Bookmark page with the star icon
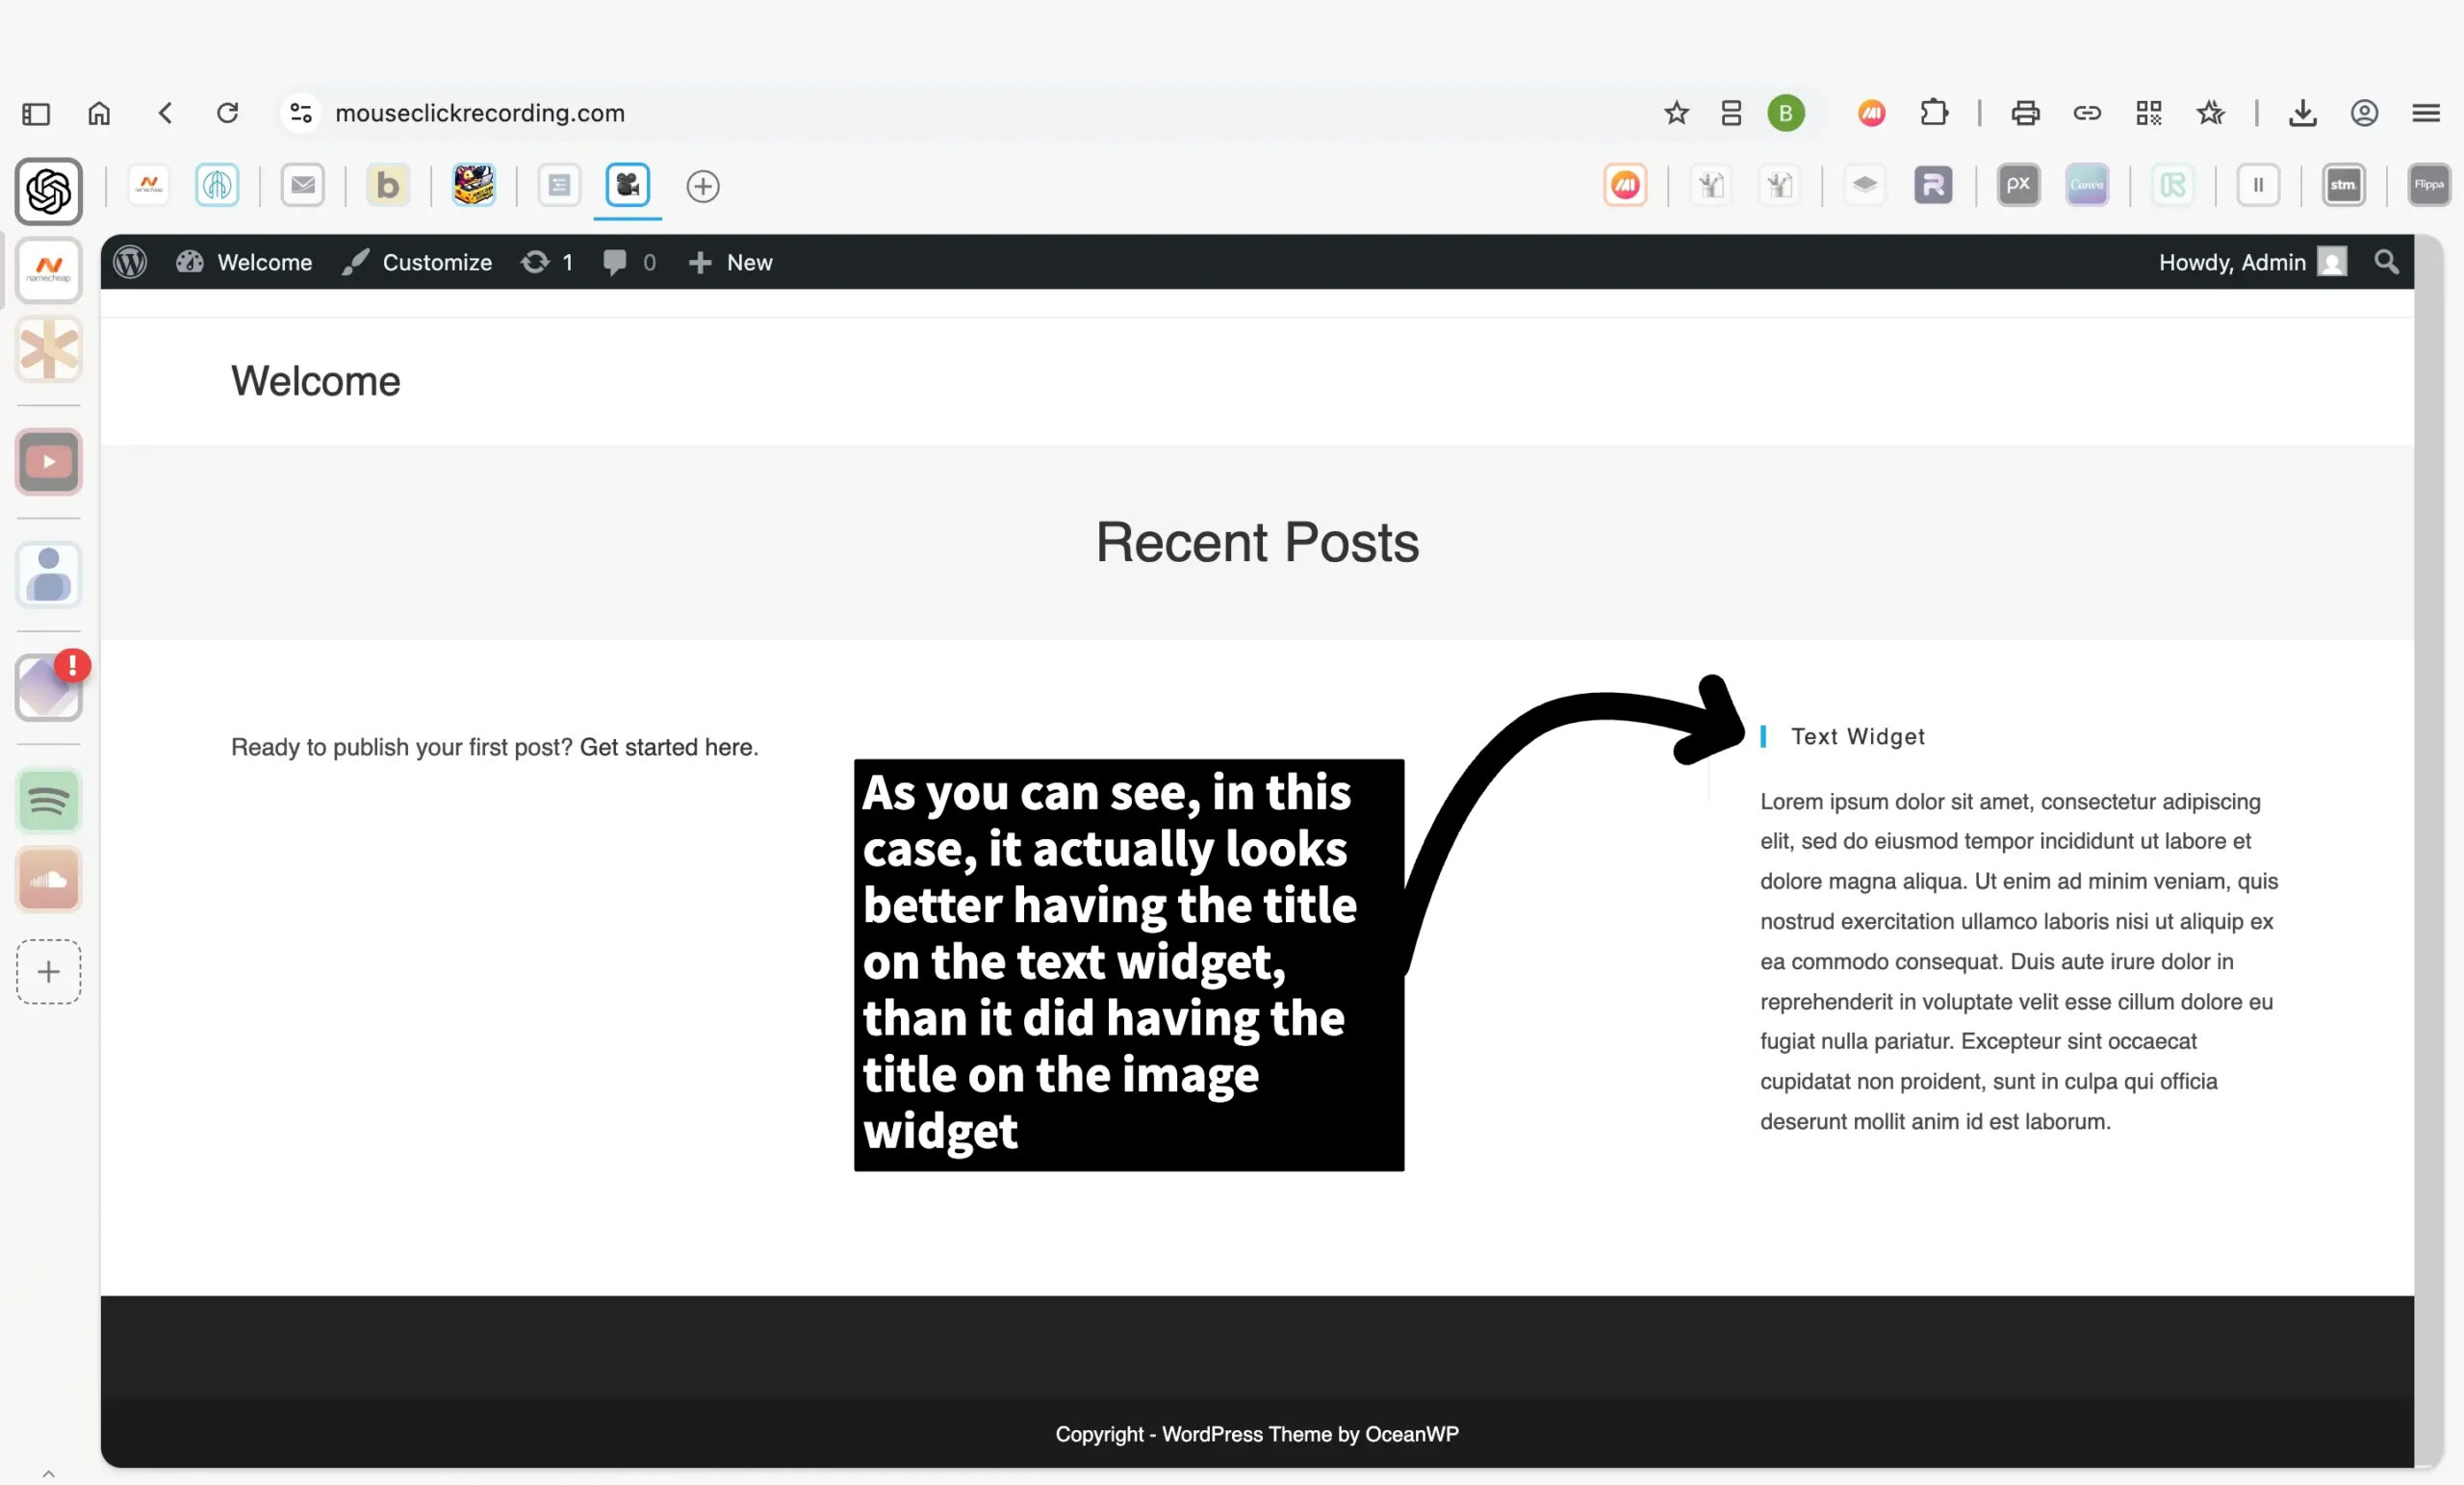The height and width of the screenshot is (1485, 2464). (x=1676, y=113)
